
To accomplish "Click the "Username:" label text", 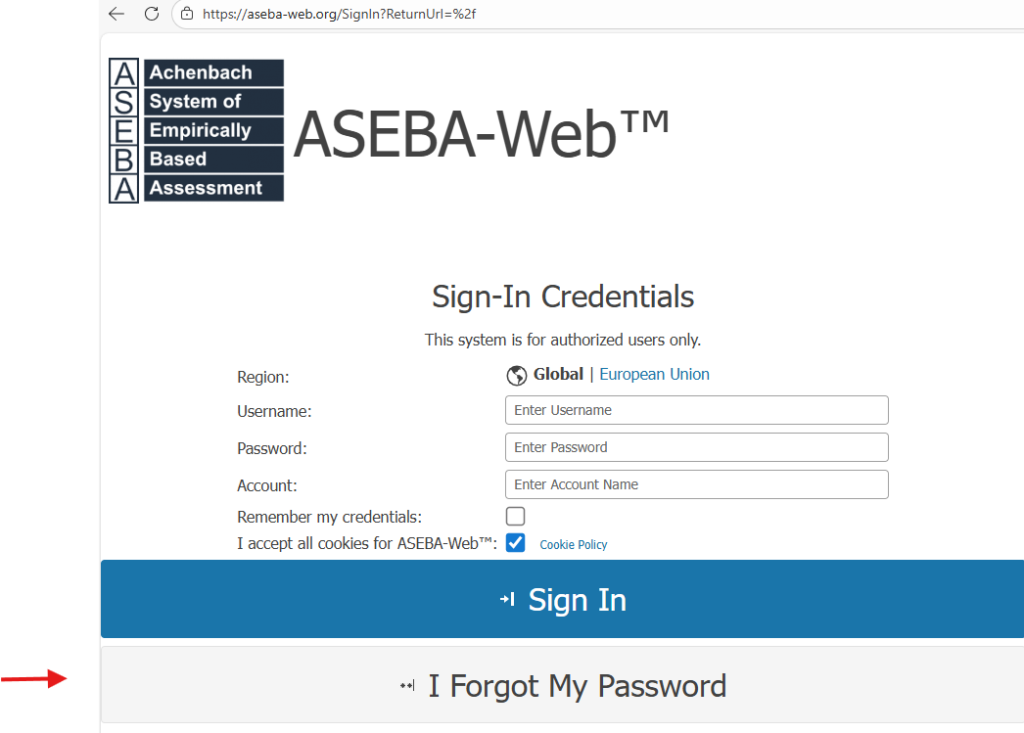I will (x=274, y=411).
